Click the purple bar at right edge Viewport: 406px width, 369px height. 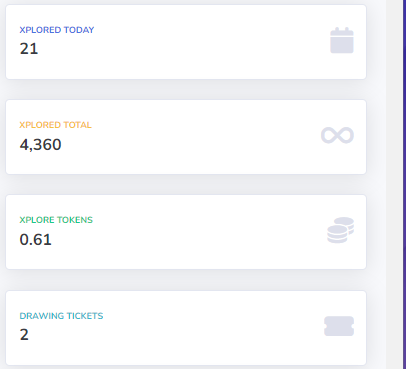coord(404,184)
